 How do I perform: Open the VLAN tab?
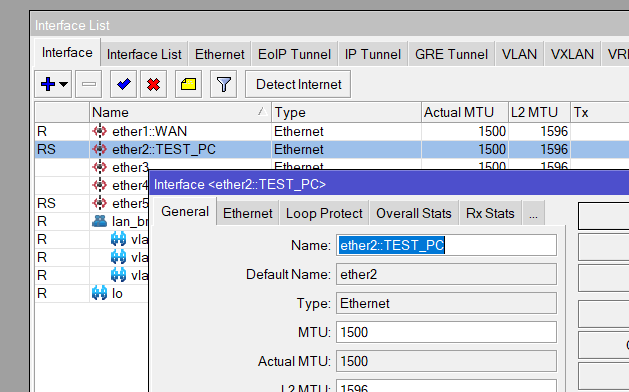(519, 54)
